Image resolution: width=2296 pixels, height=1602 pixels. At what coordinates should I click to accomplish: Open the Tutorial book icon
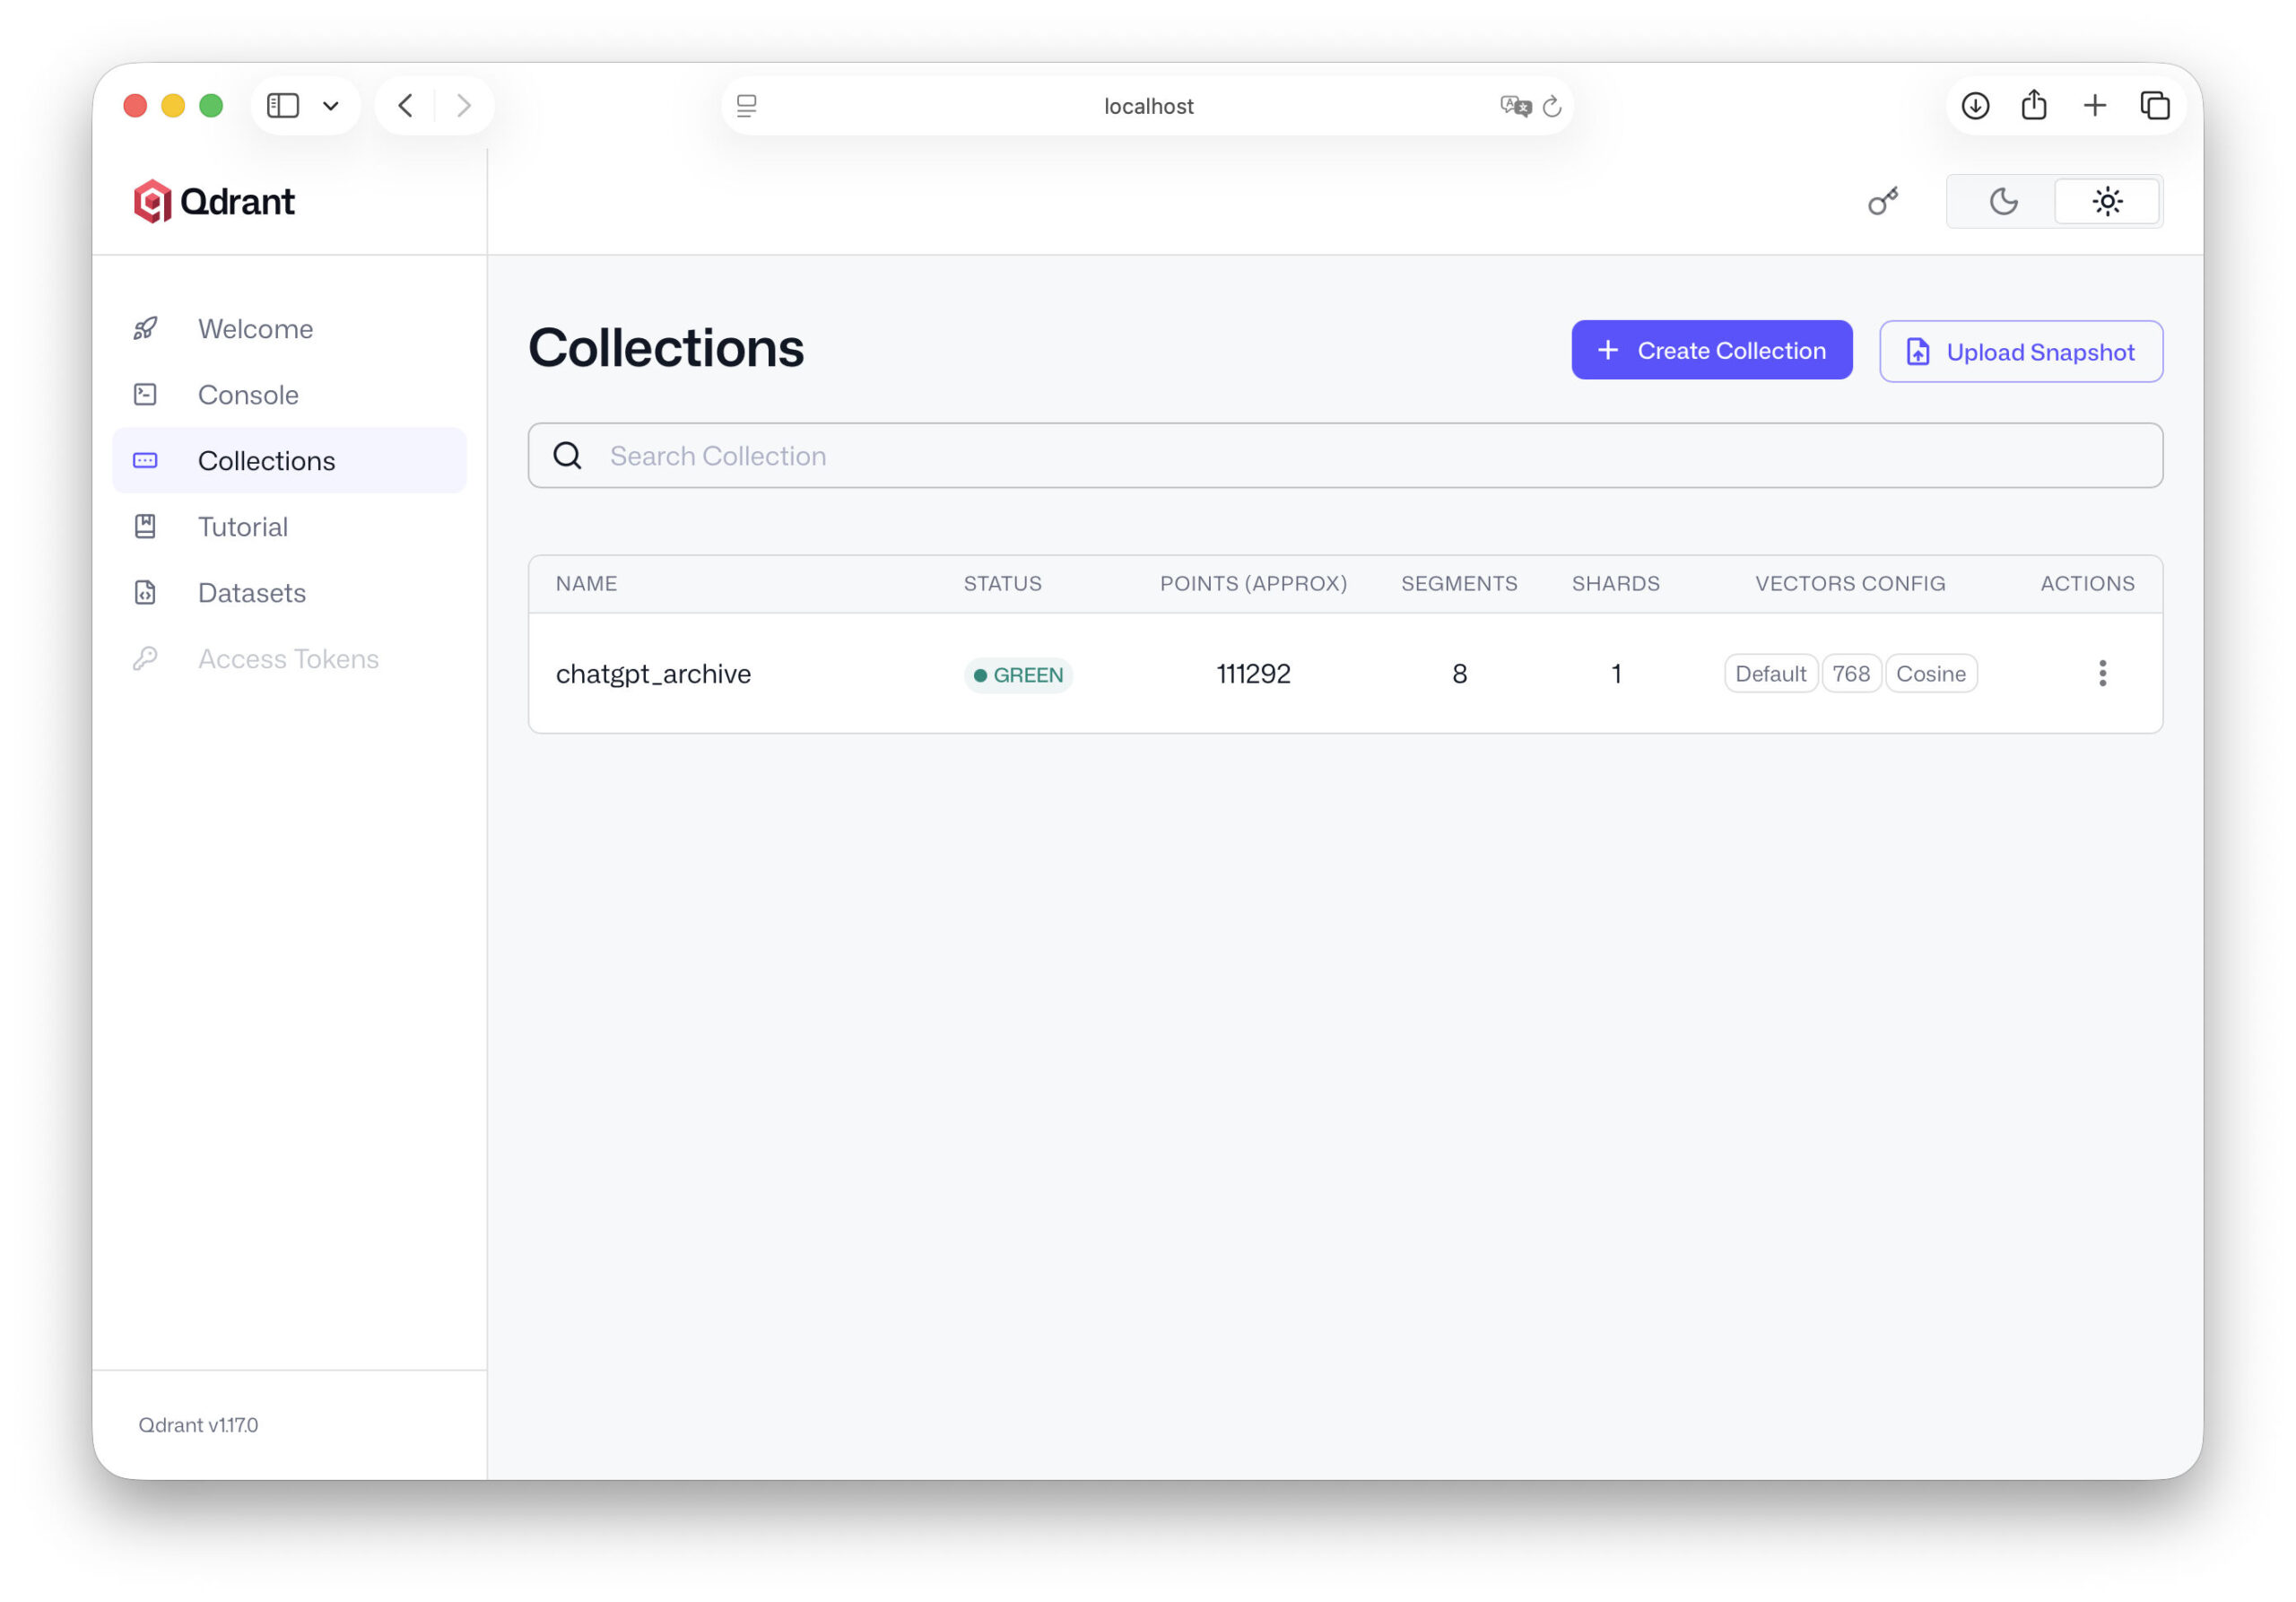click(146, 526)
